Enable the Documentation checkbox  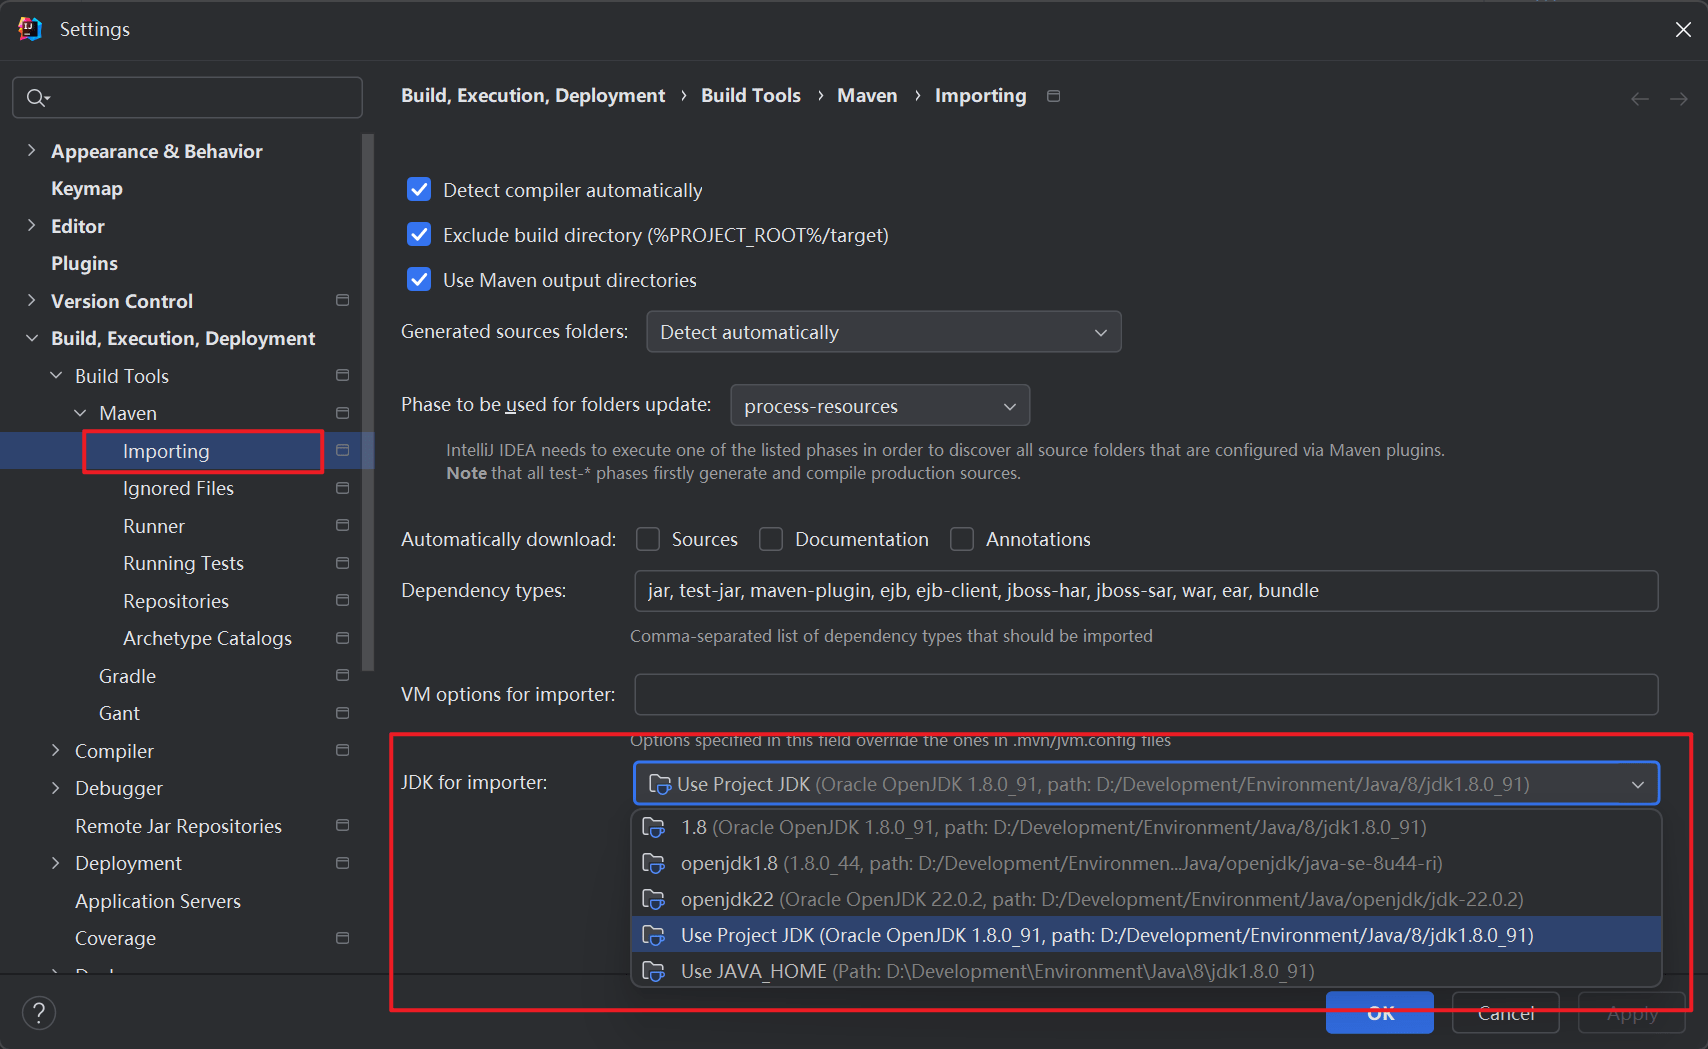pos(771,538)
